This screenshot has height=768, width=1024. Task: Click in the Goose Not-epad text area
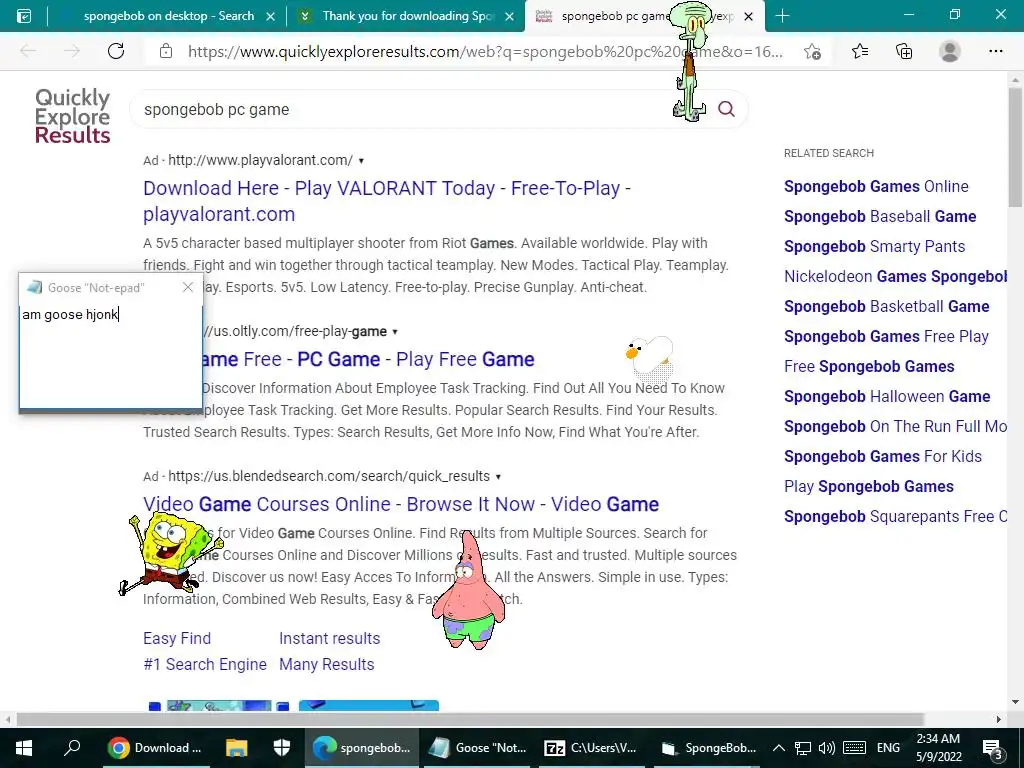[110, 356]
